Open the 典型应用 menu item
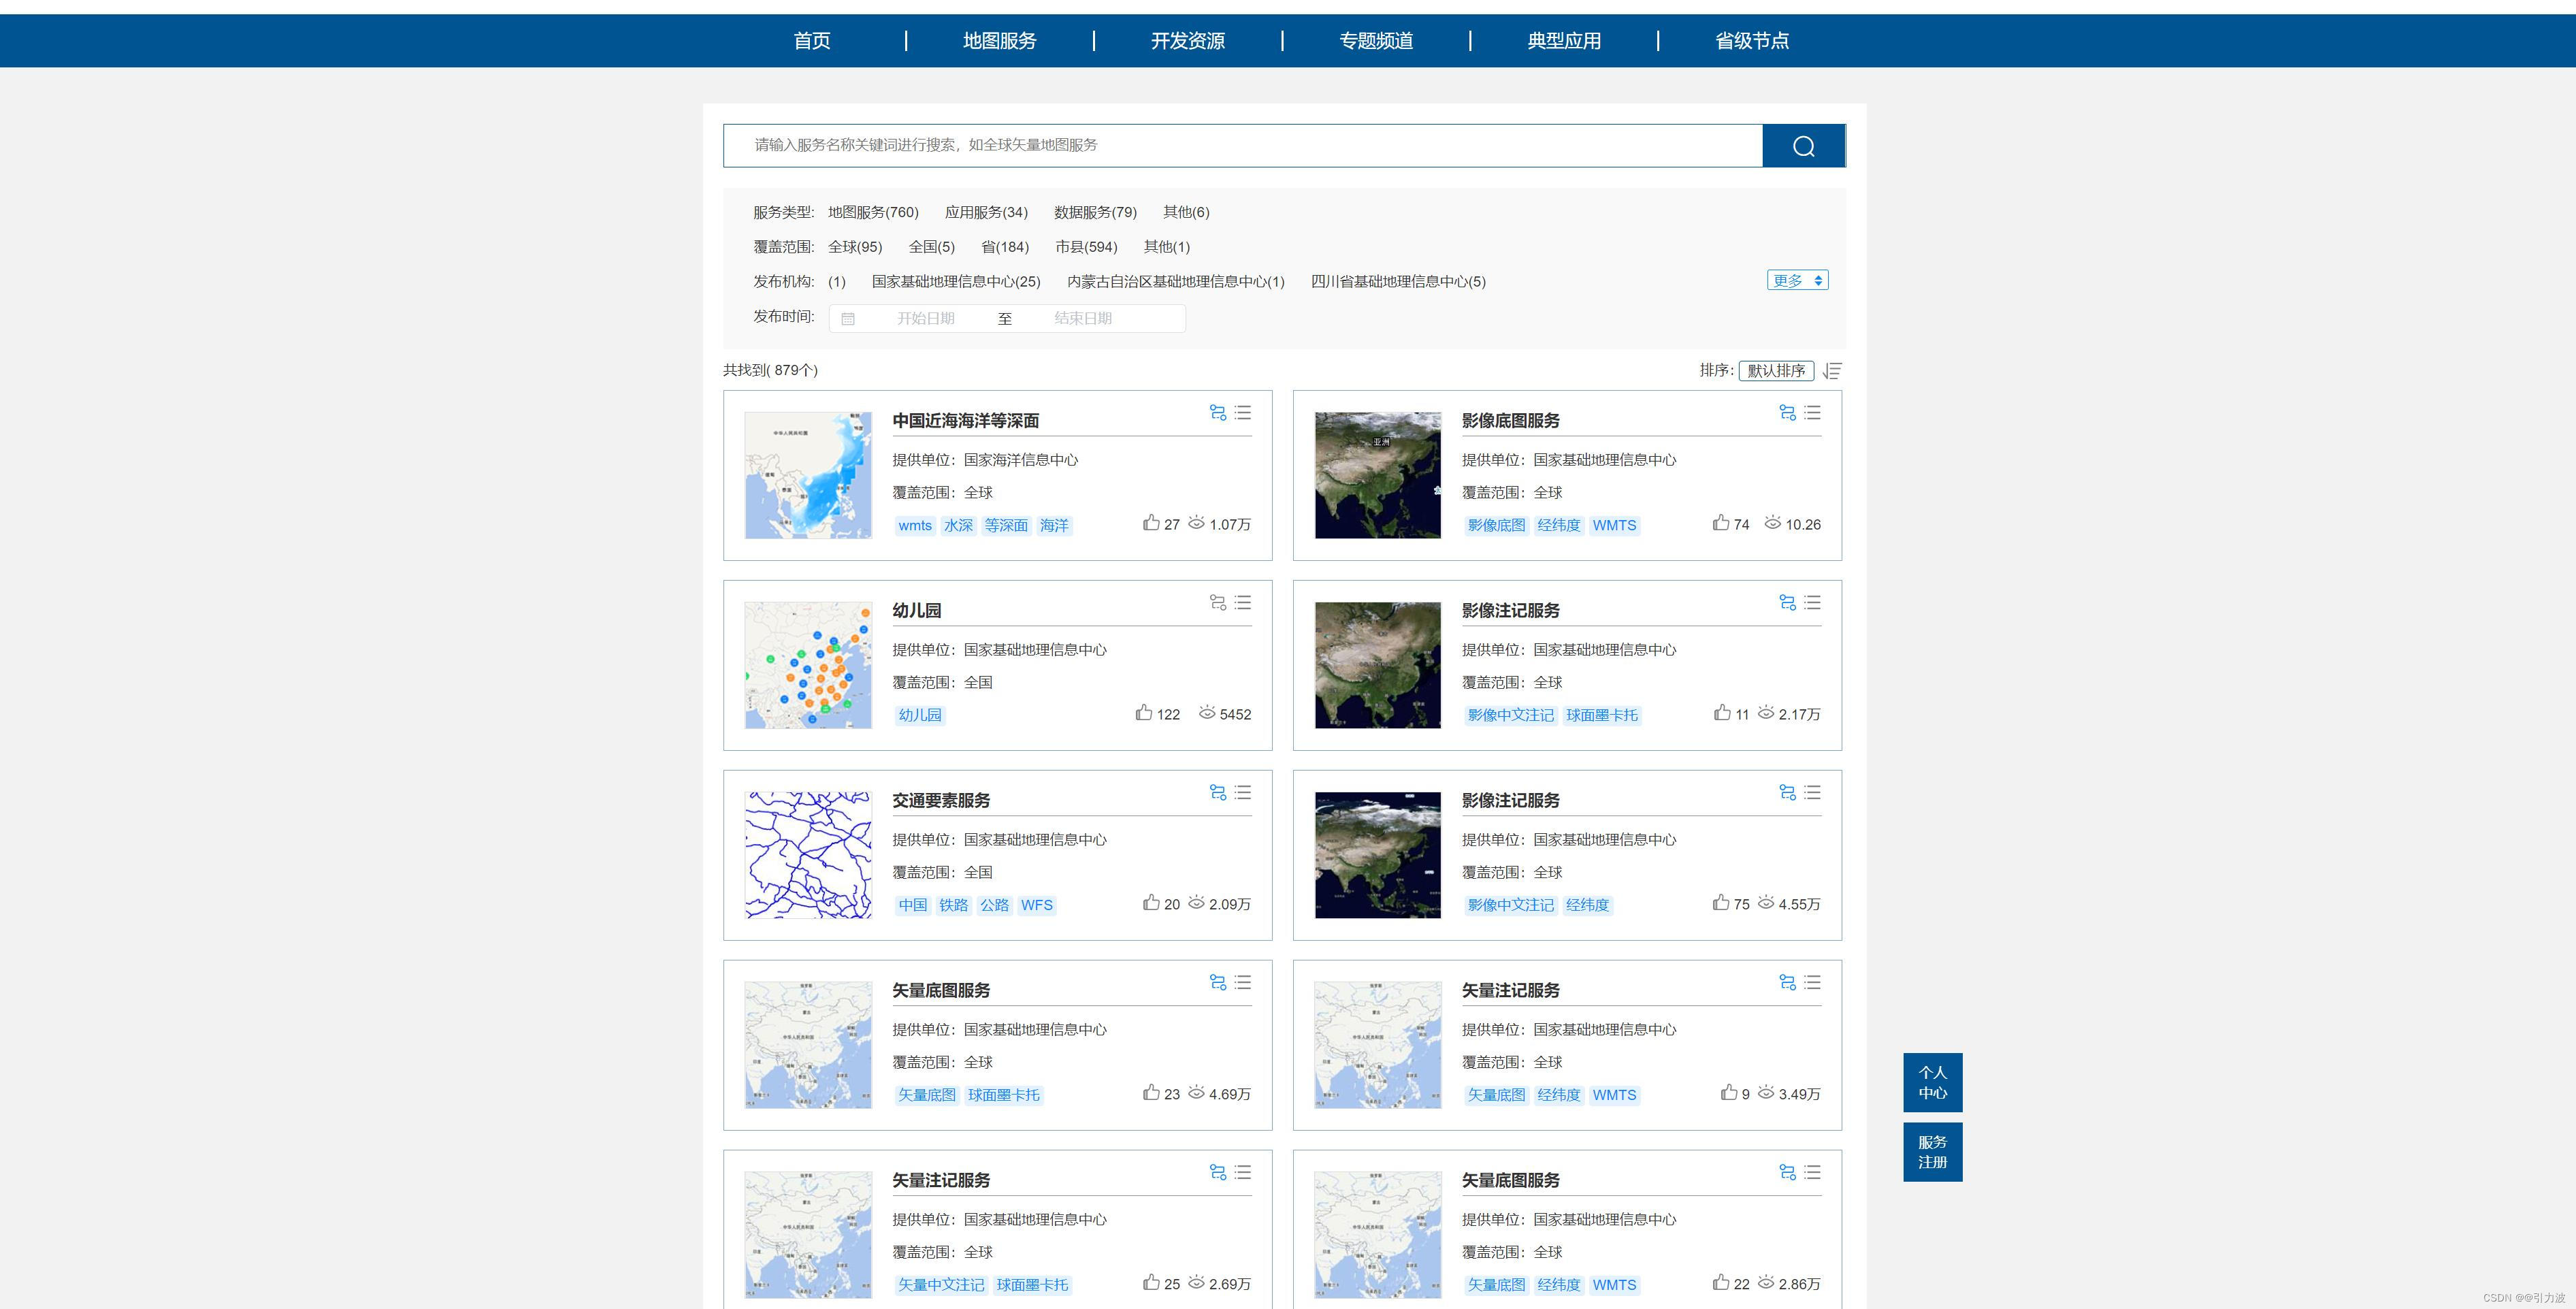Viewport: 2576px width, 1309px height. (x=1562, y=41)
